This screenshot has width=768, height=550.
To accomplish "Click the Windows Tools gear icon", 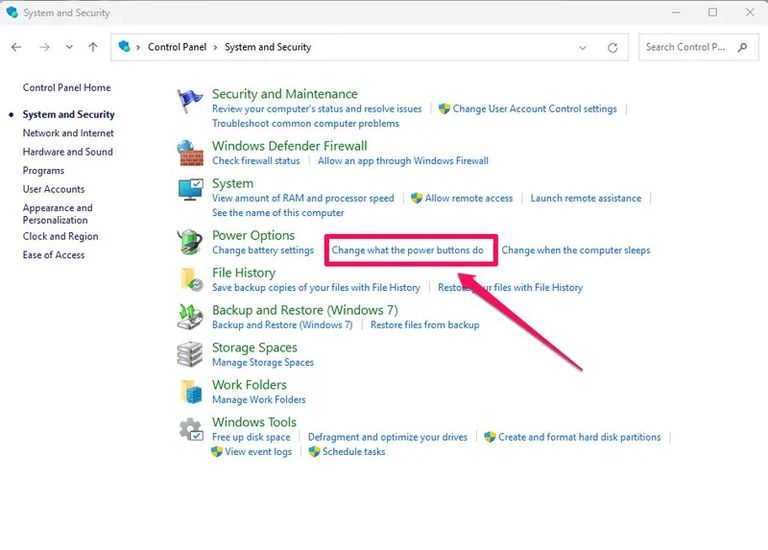I will (190, 430).
